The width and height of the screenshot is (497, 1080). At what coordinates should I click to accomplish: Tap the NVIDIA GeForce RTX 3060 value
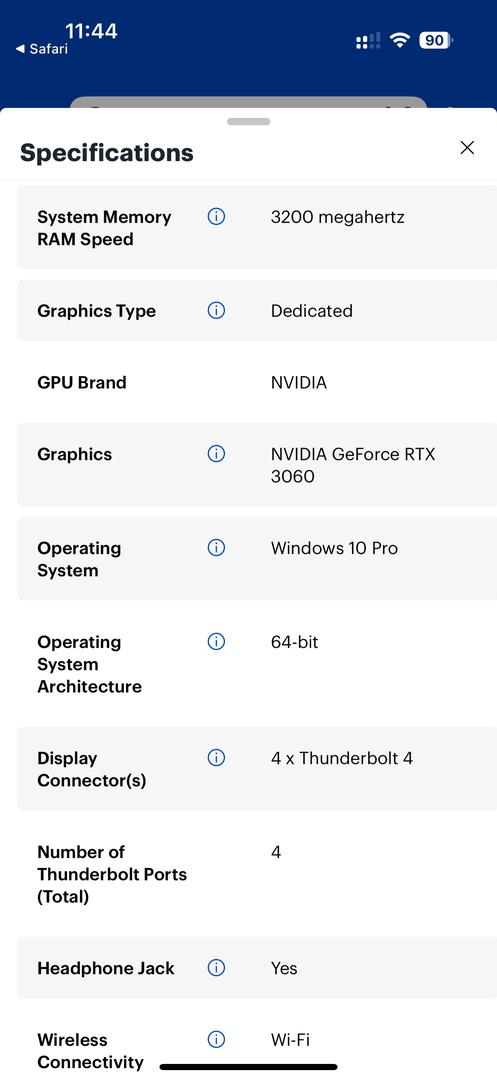point(353,465)
